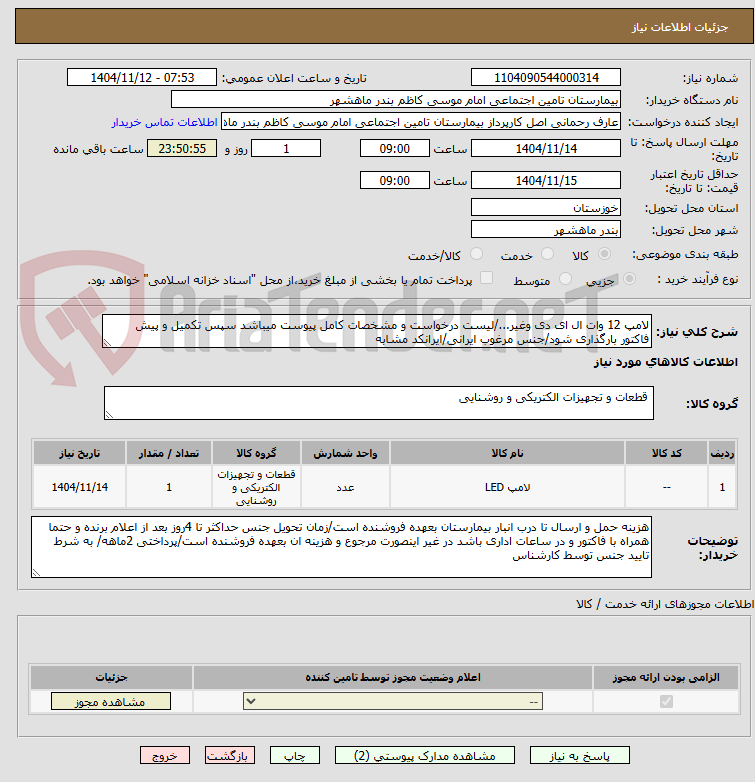Screen dimensions: 755x782
Task: Toggle the اسناد خزانه اسلامی payment checkbox
Action: [486, 278]
